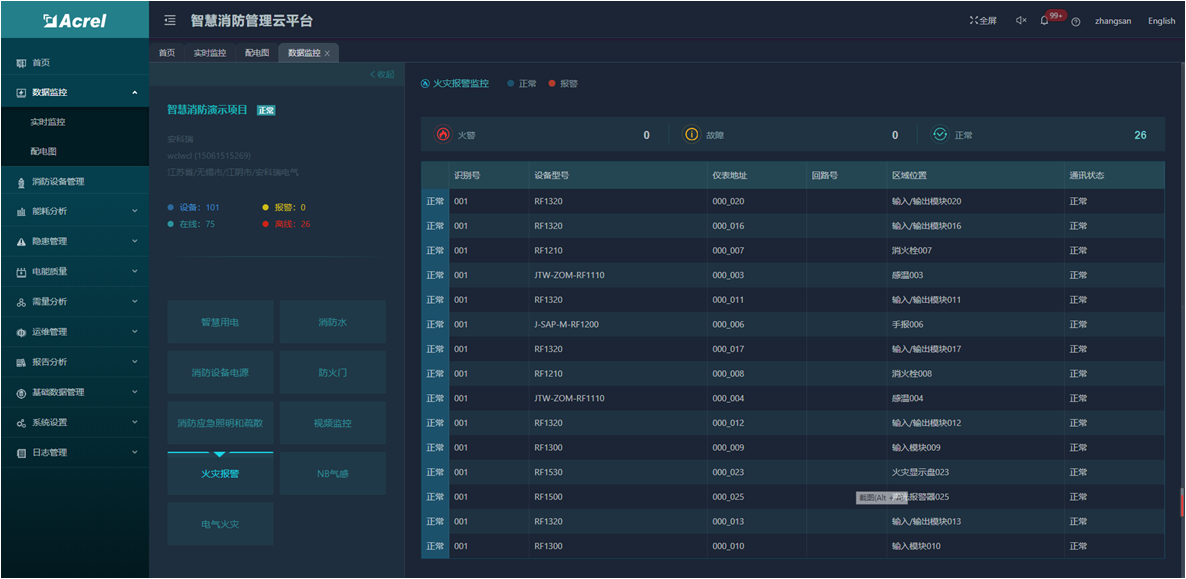Click the table's vertical scrollbar

click(1180, 500)
